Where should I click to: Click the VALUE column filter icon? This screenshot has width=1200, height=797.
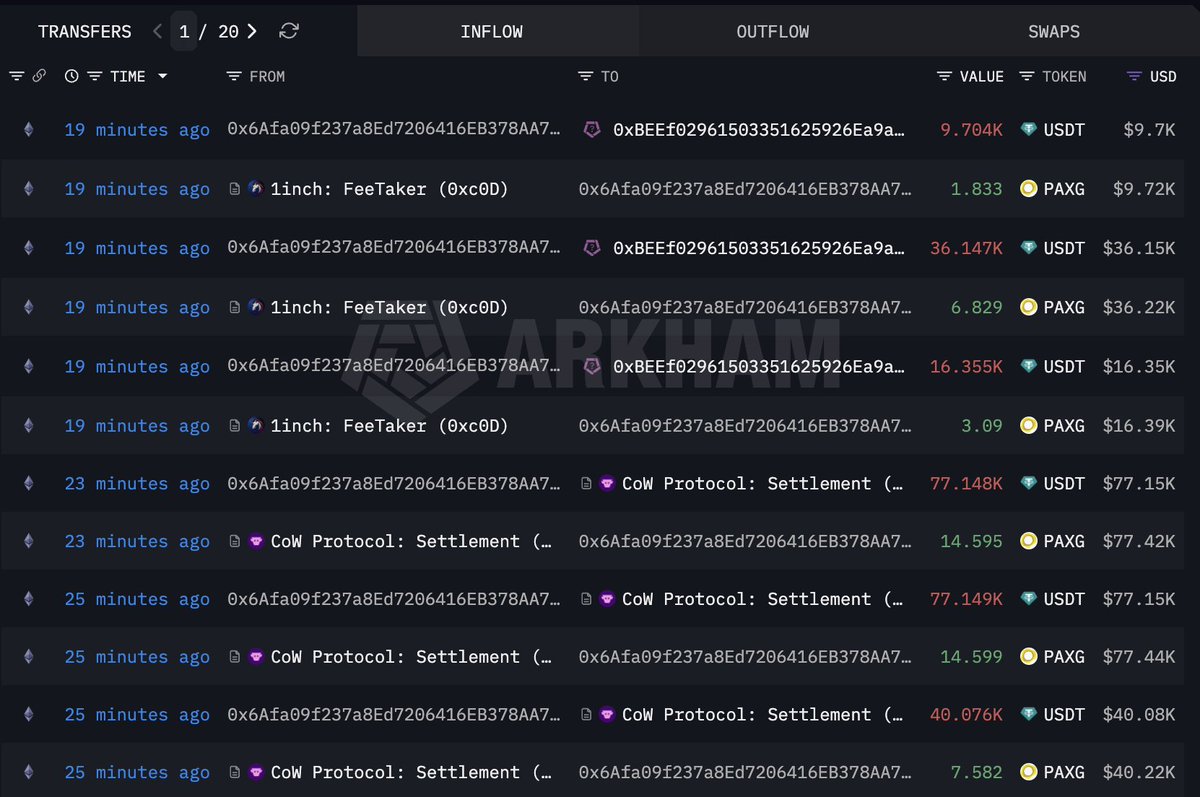point(944,76)
